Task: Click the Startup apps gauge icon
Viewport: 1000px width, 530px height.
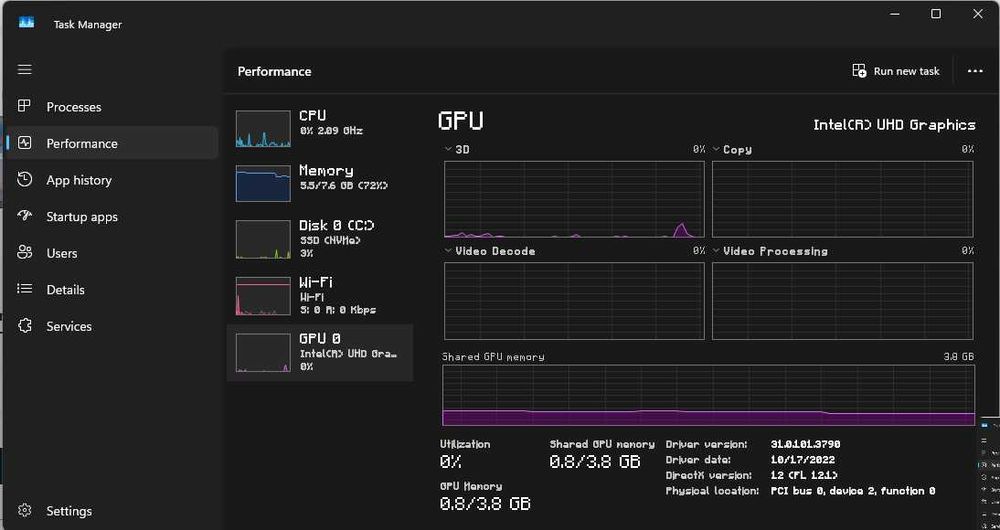Action: click(24, 216)
